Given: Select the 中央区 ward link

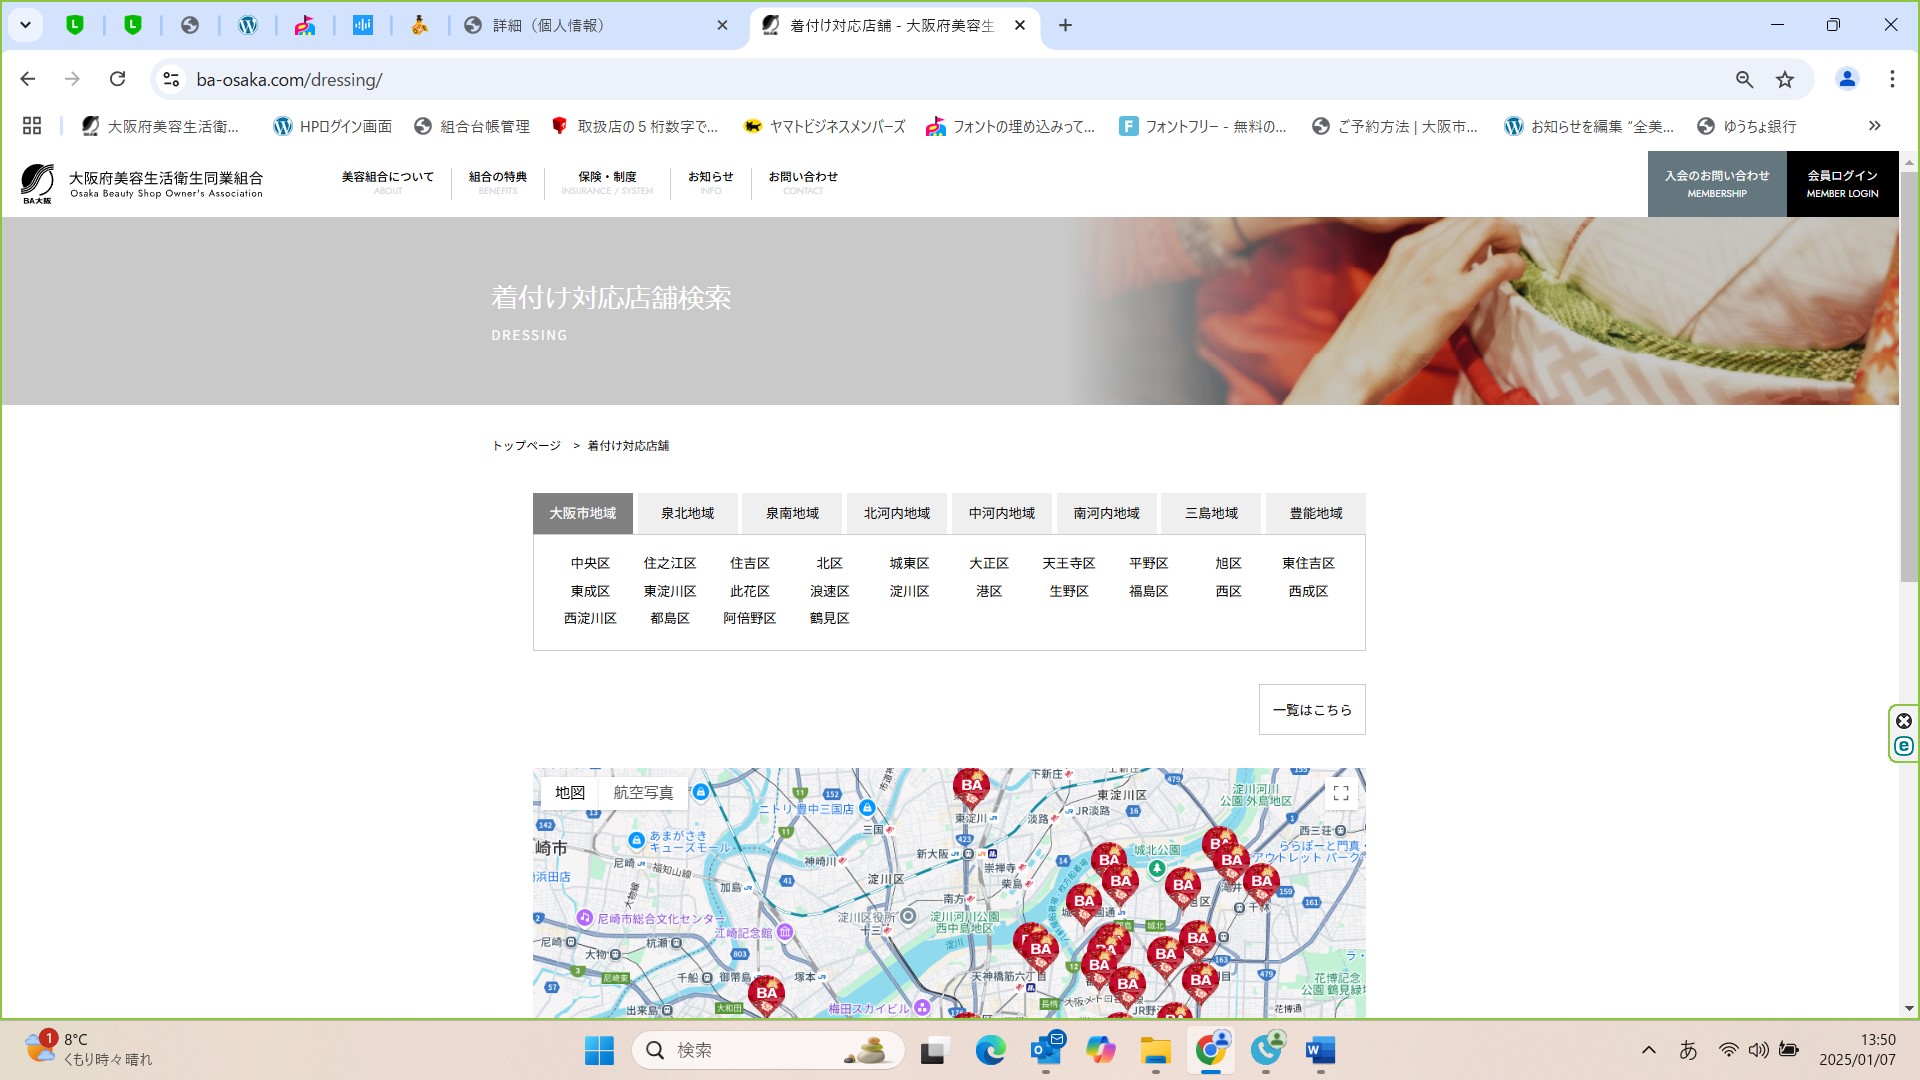Looking at the screenshot, I should click(x=590, y=563).
